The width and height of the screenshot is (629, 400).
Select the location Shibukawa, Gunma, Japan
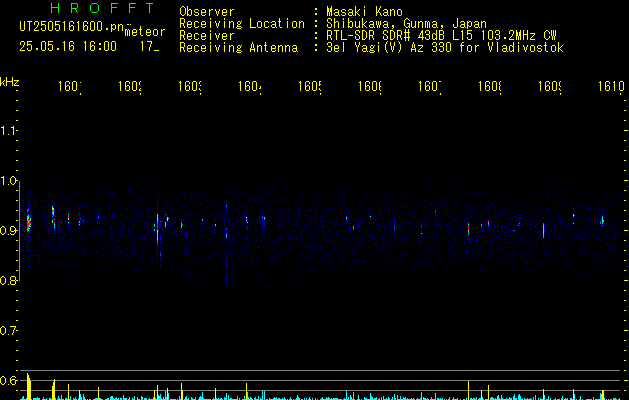pos(406,24)
